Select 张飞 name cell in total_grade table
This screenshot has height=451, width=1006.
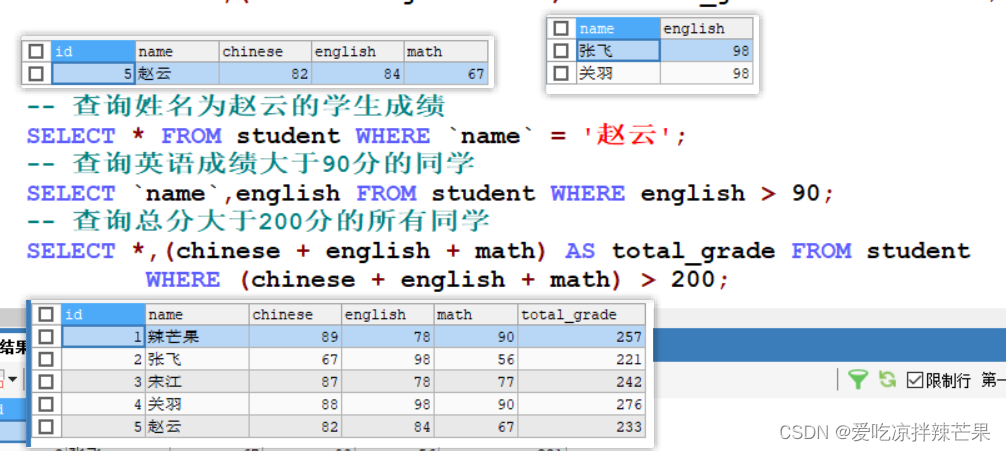[x=197, y=359]
